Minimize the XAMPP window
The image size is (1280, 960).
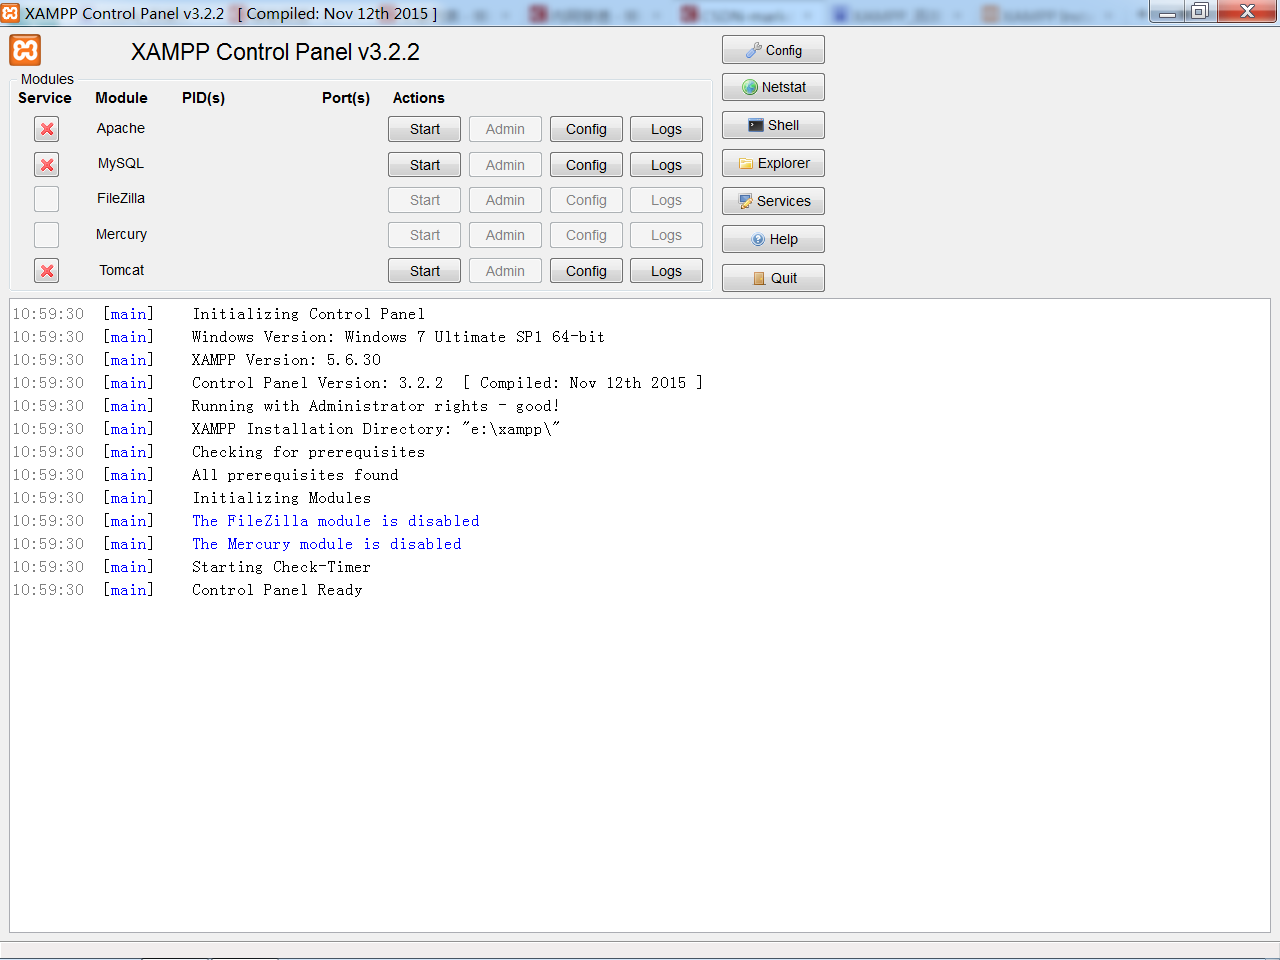pos(1167,11)
